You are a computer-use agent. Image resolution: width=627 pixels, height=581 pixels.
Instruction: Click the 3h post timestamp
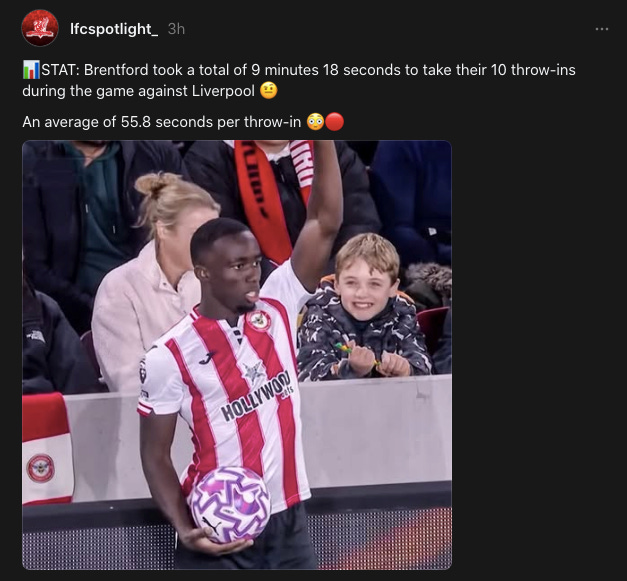tap(176, 29)
